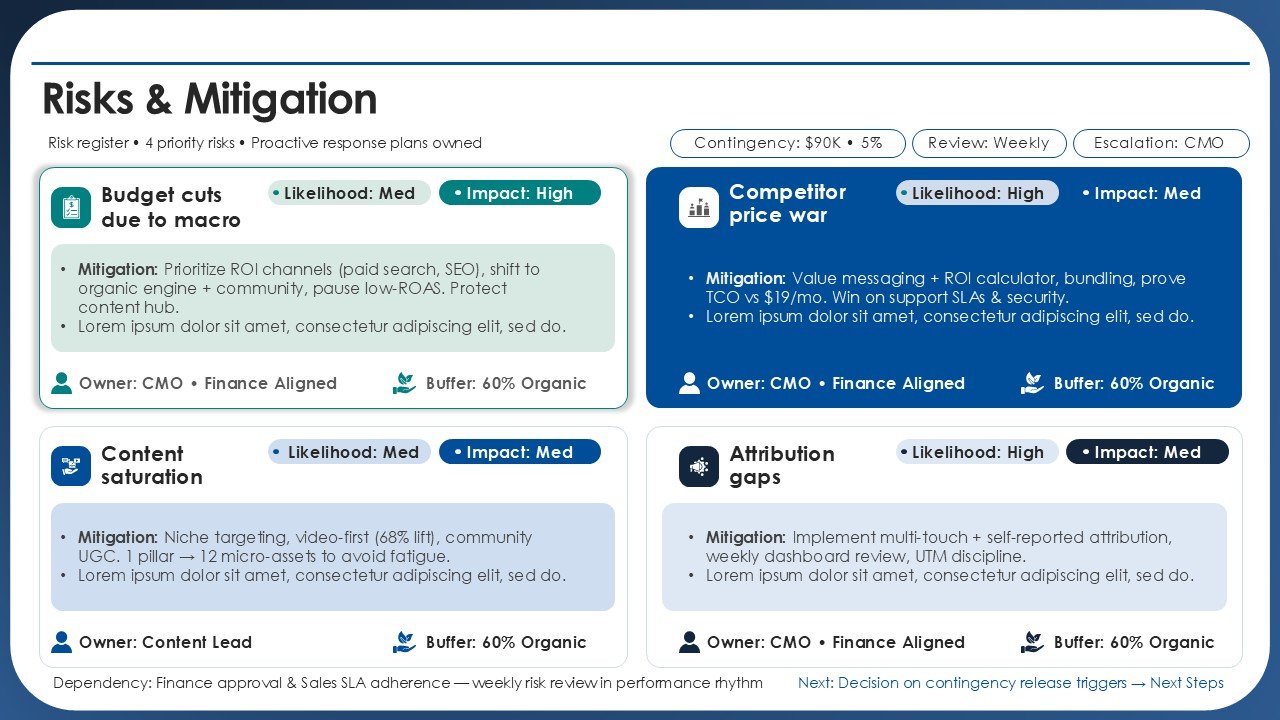Image resolution: width=1280 pixels, height=720 pixels.
Task: Click the Risks & Mitigation slide title
Action: [210, 99]
